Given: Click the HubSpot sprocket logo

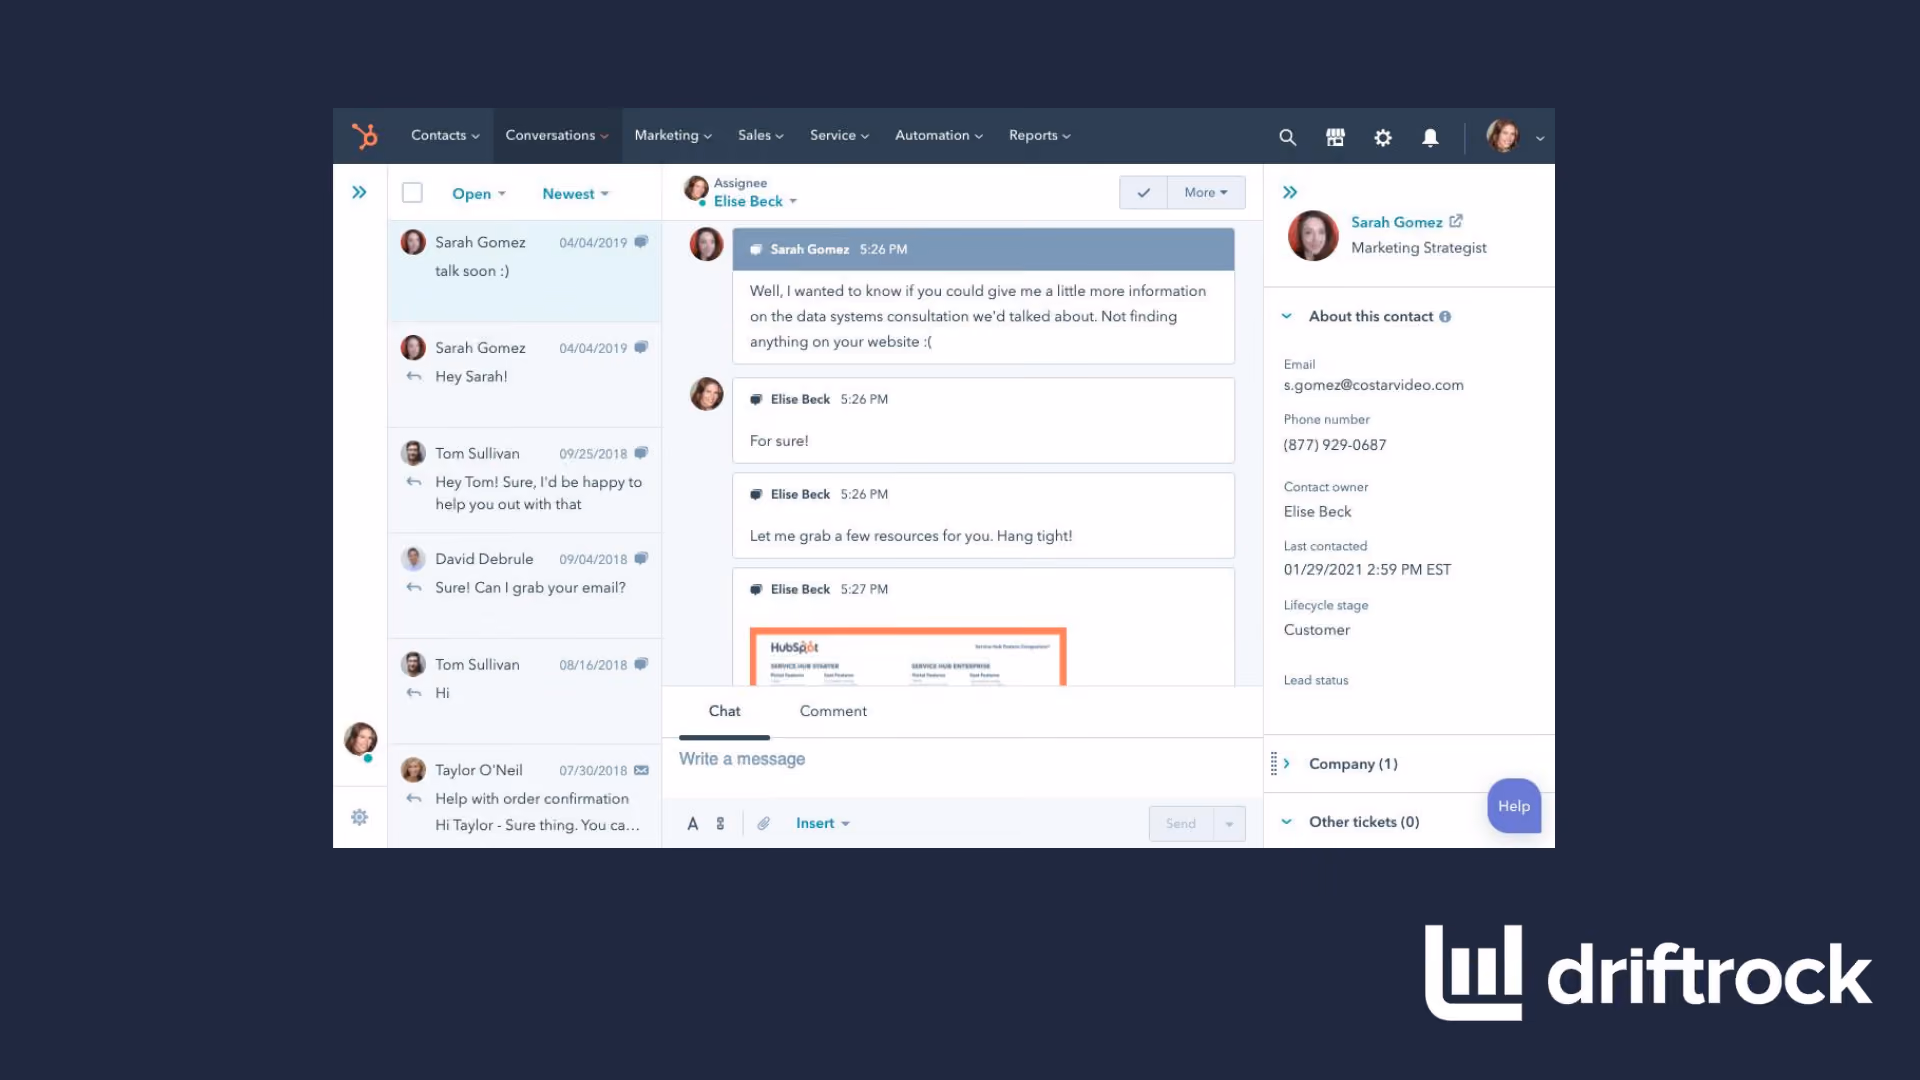Looking at the screenshot, I should point(365,136).
